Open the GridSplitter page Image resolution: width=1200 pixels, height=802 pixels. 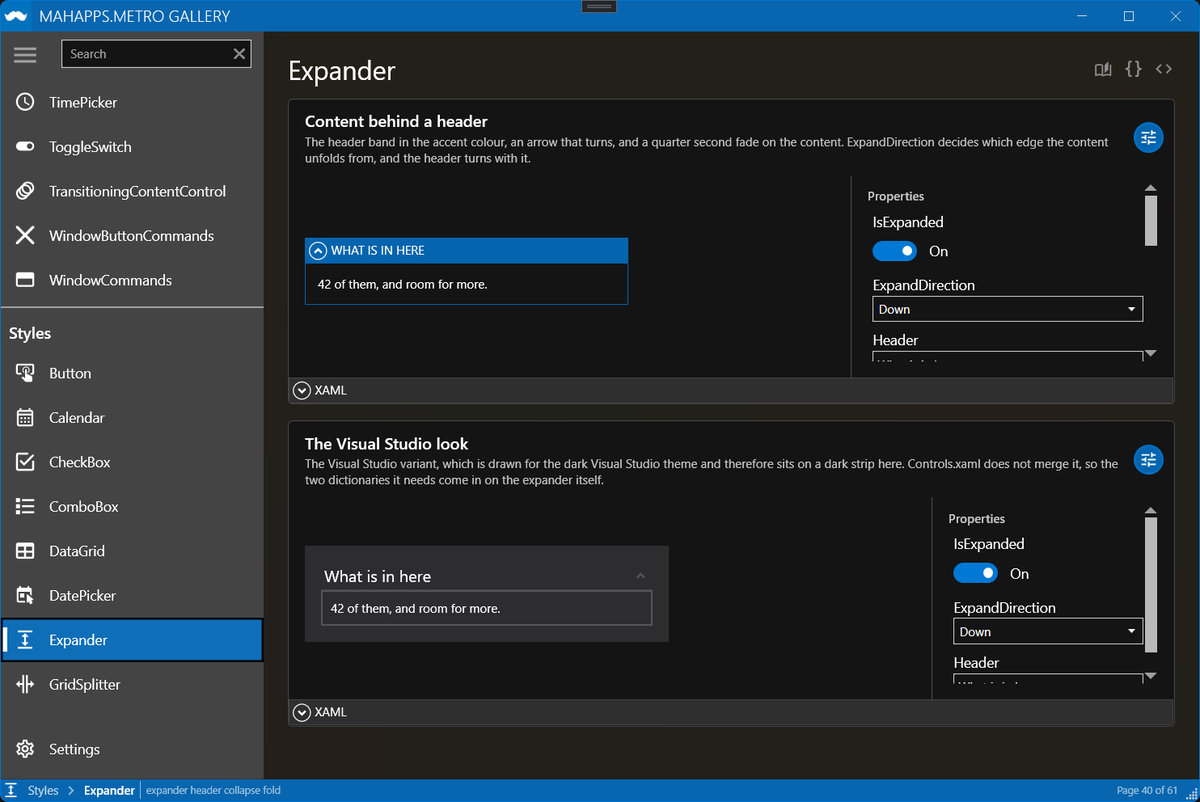tap(132, 685)
